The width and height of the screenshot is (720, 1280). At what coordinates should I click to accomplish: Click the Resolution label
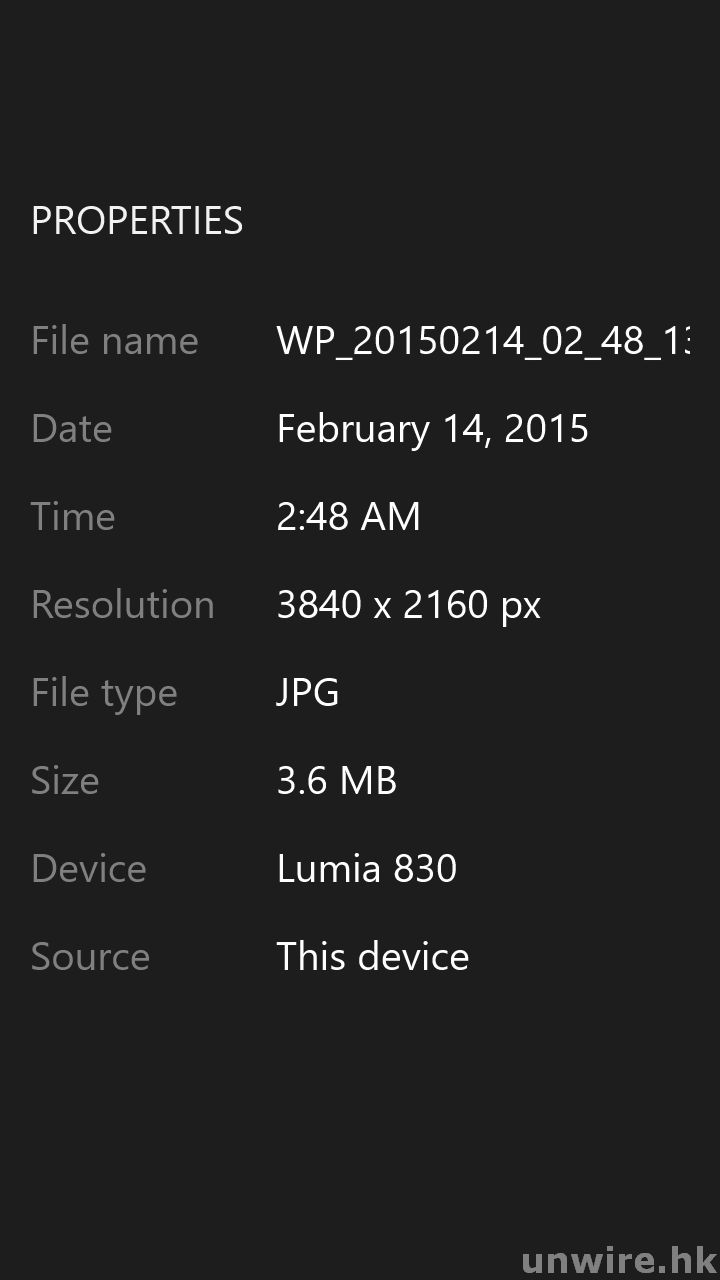(x=122, y=605)
